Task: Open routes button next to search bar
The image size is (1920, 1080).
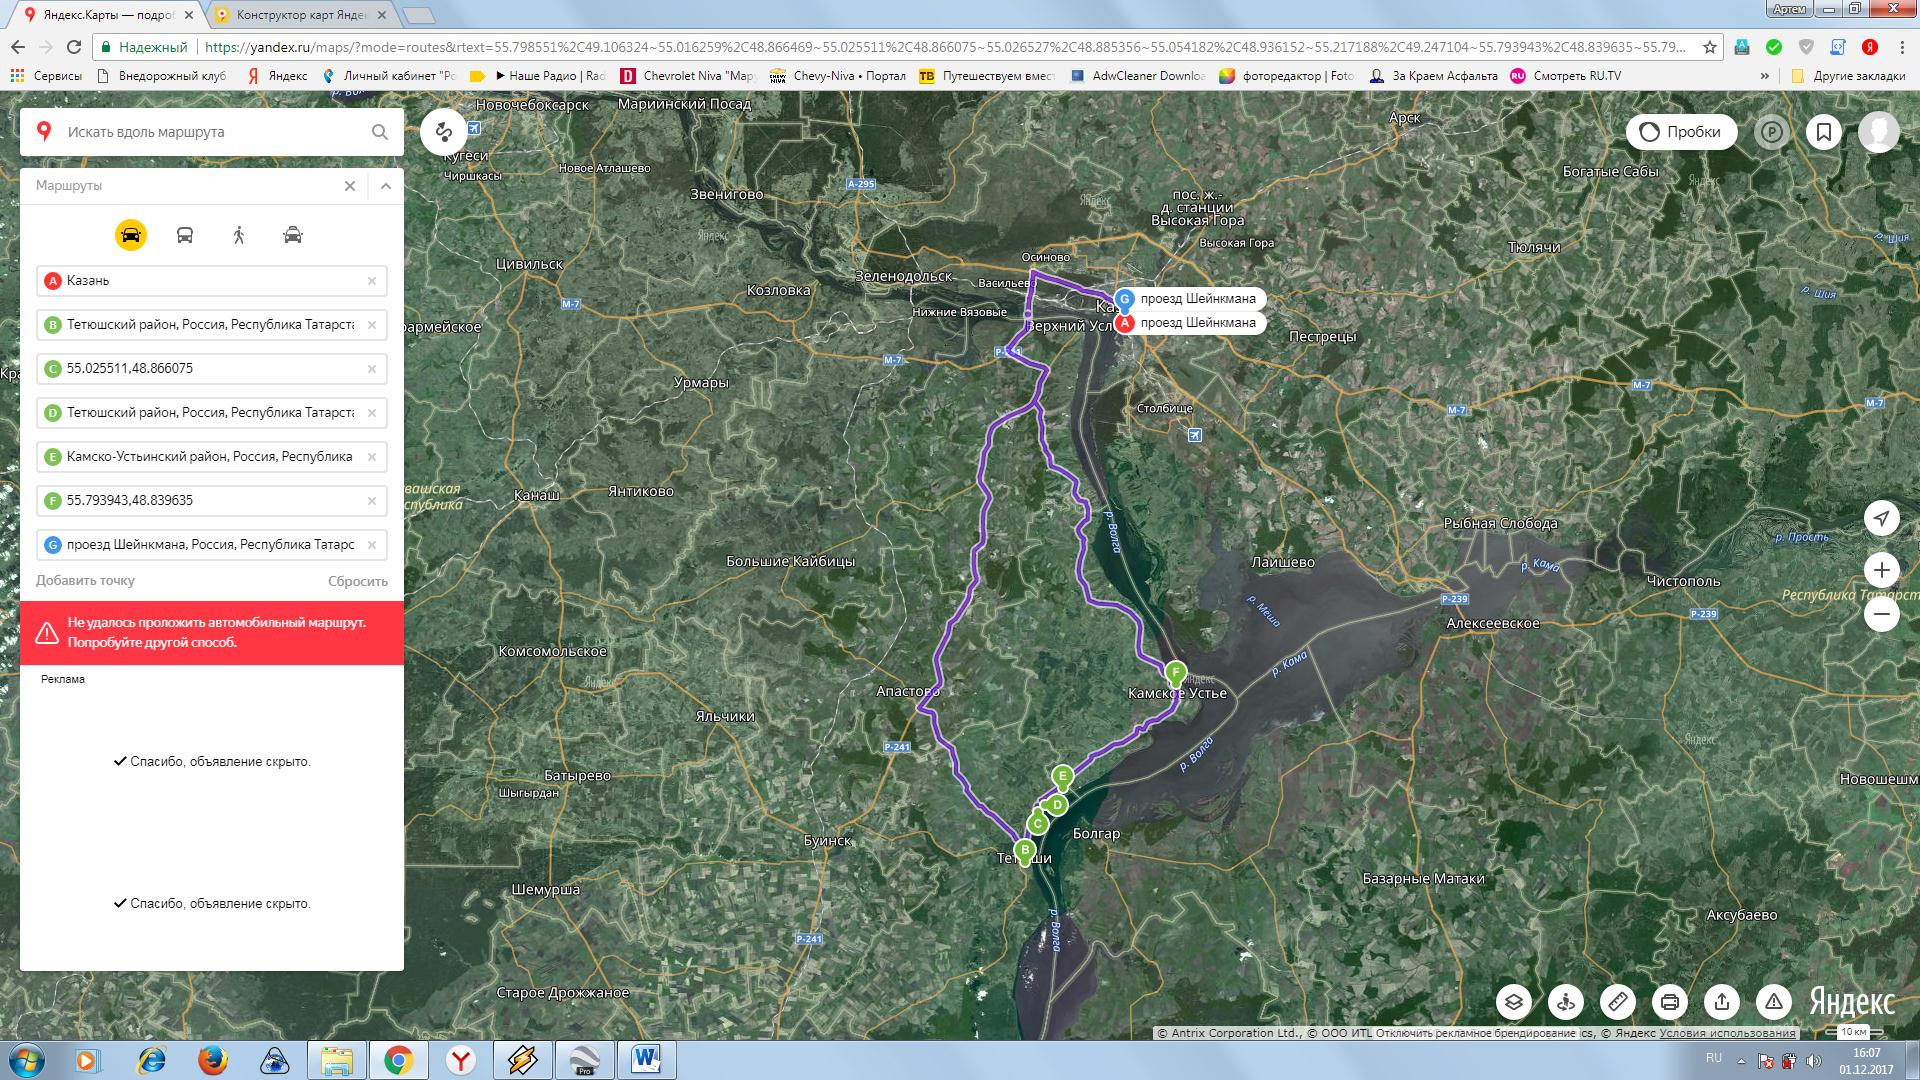Action: 443,132
